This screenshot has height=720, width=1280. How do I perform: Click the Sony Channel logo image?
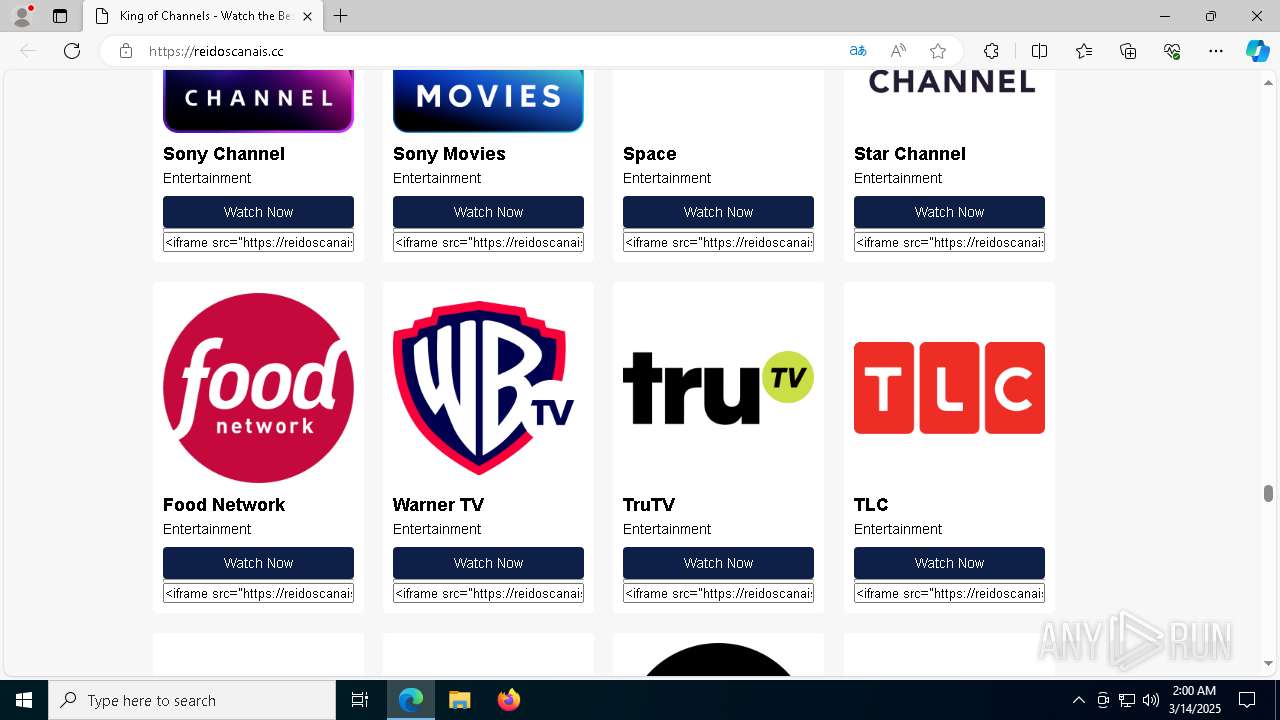[x=258, y=101]
